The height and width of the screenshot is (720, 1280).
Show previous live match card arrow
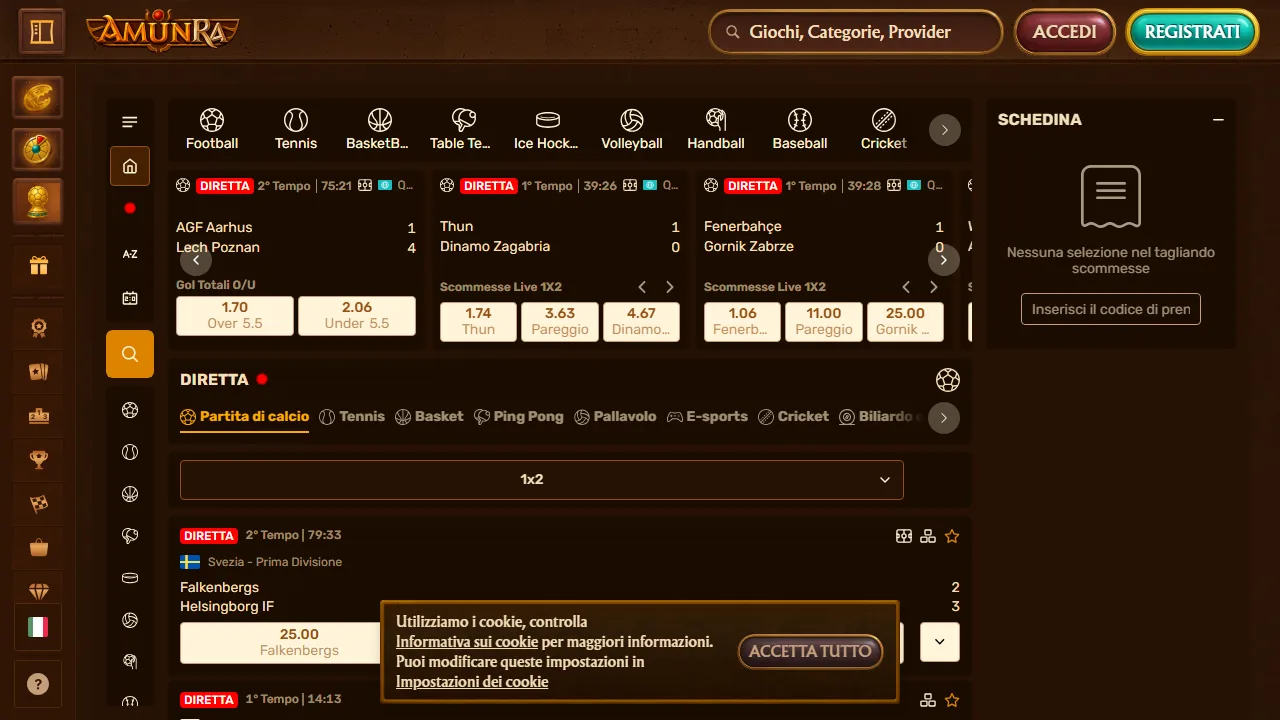pos(196,261)
